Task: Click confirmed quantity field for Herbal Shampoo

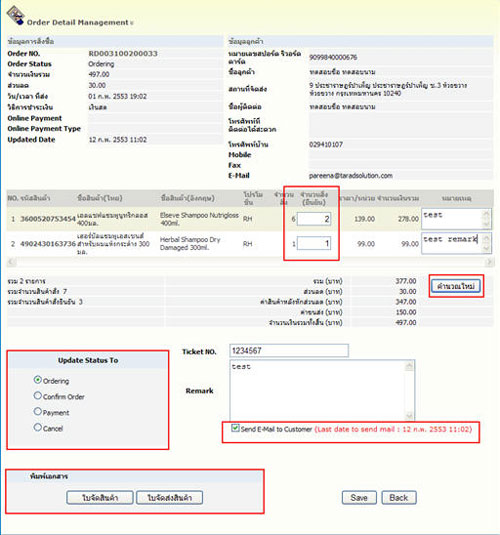Action: pyautogui.click(x=314, y=244)
